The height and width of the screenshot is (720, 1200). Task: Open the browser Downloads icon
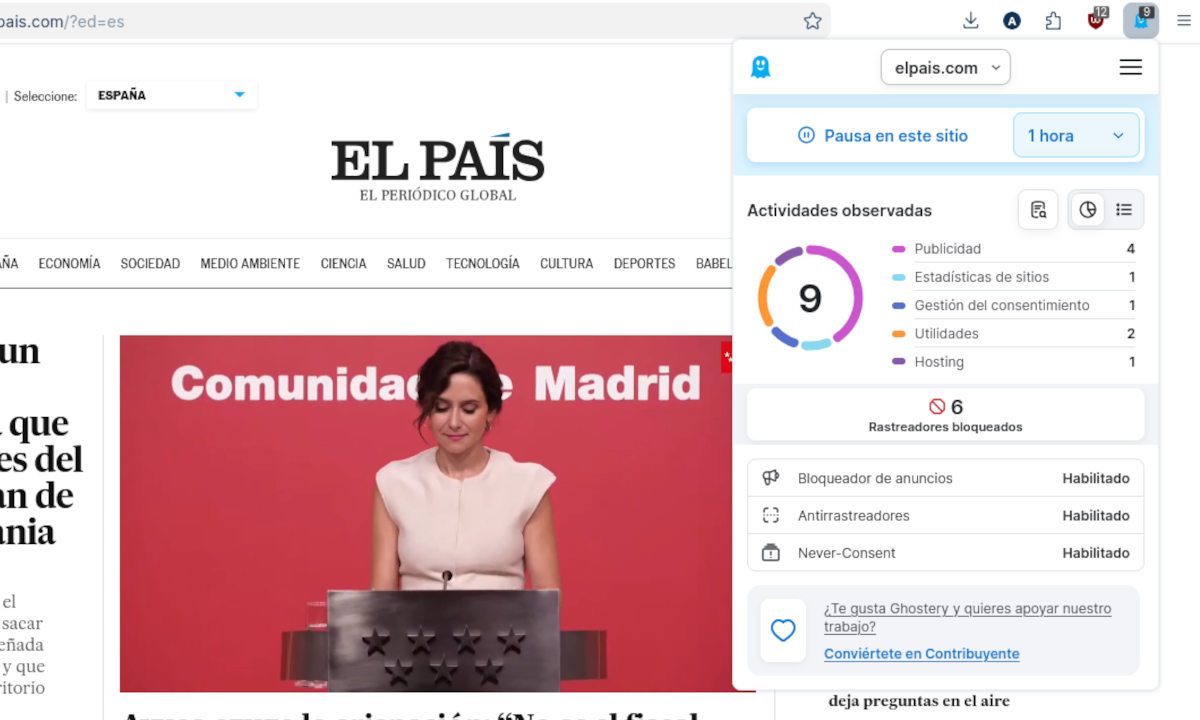(970, 20)
